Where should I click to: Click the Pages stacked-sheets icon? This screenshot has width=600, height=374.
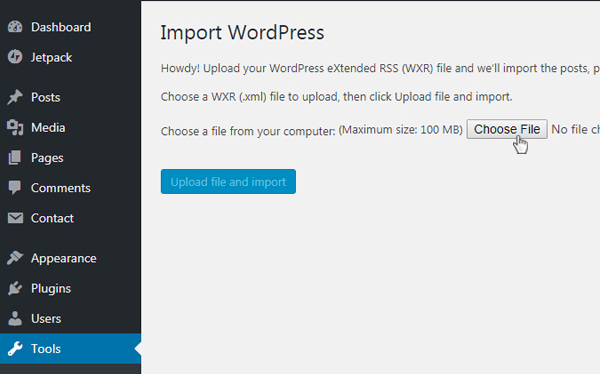[x=15, y=158]
